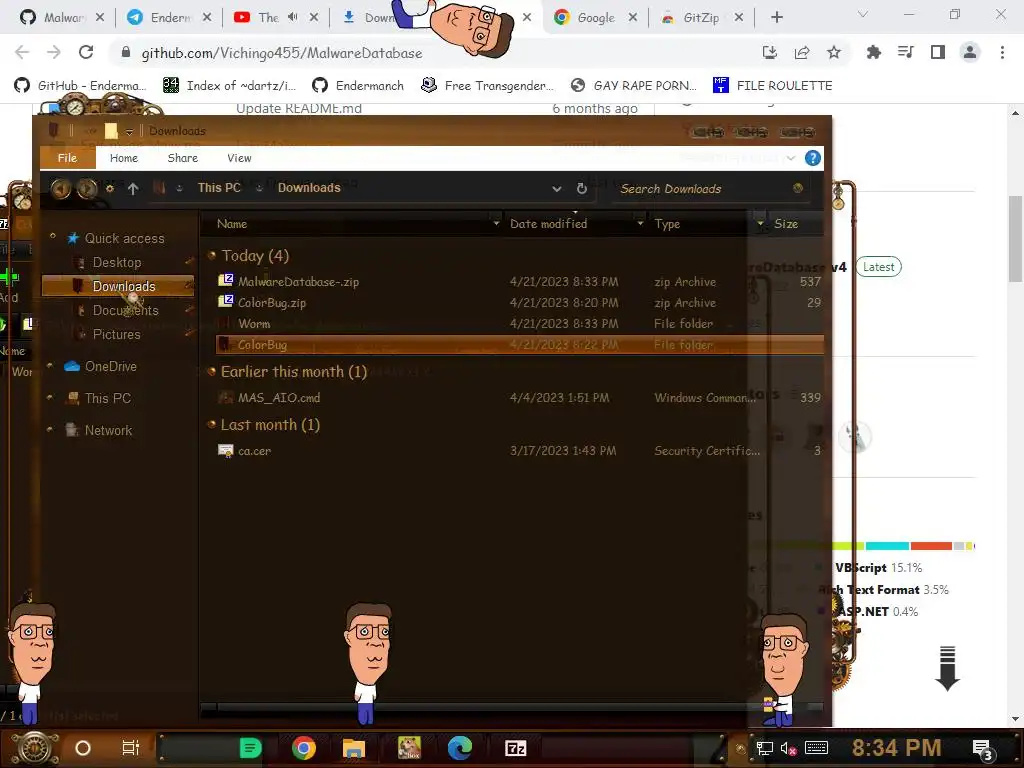The width and height of the screenshot is (1024, 768).
Task: Sort files by Date modified column
Action: click(549, 224)
